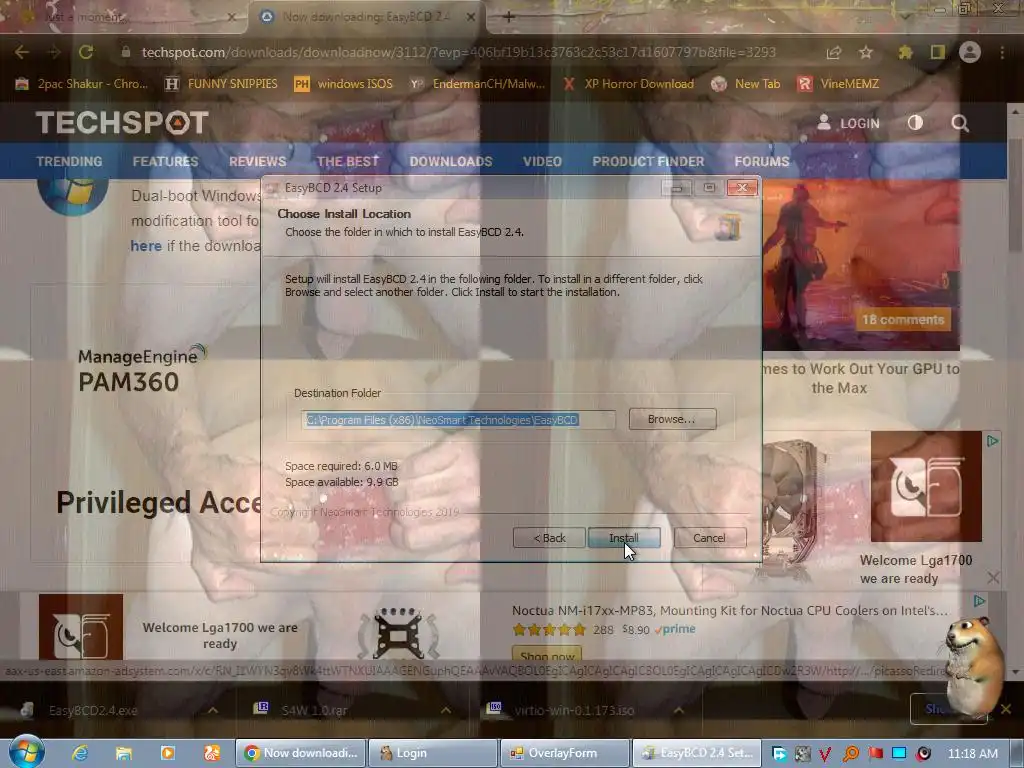Image resolution: width=1024 pixels, height=768 pixels.
Task: Click the address bar URL
Action: point(458,52)
